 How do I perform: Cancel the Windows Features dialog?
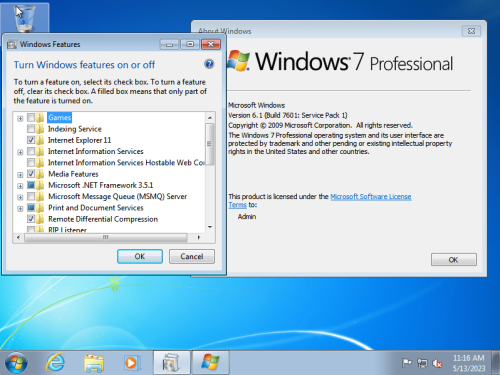192,256
